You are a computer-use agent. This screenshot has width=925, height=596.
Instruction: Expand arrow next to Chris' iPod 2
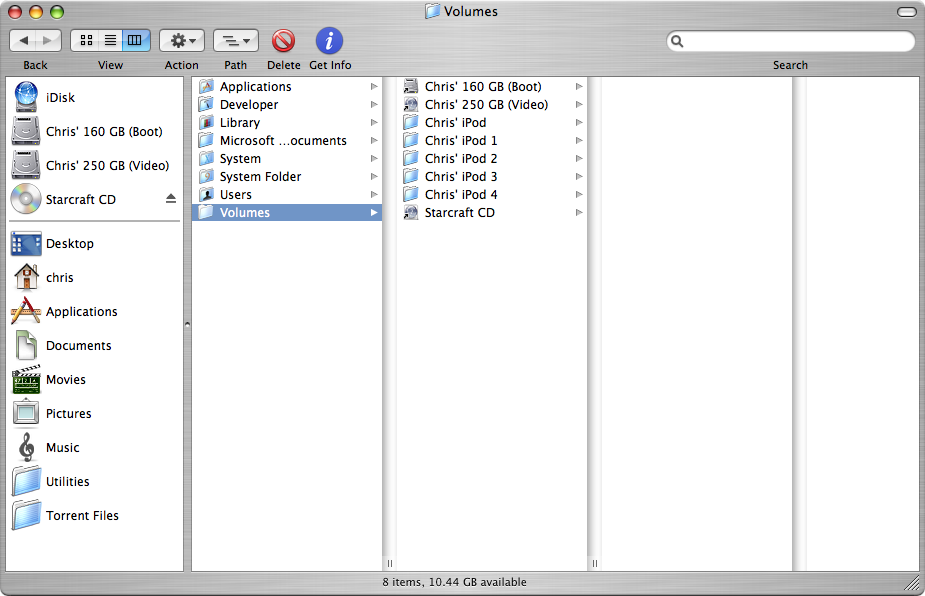(x=579, y=159)
